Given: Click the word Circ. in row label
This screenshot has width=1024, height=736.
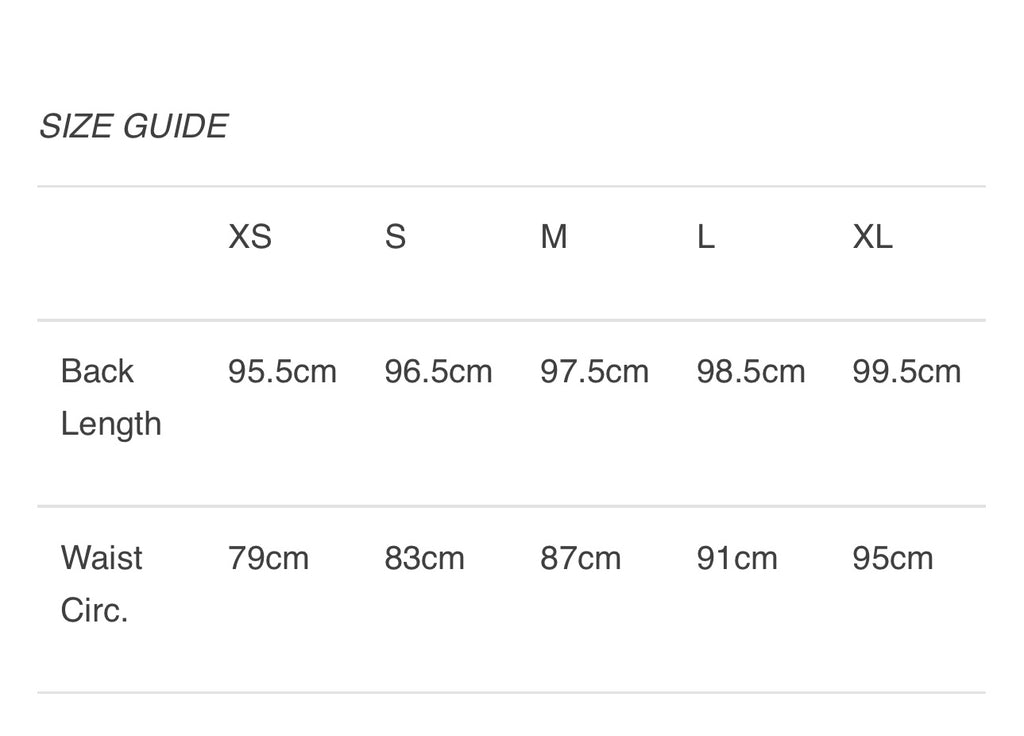Looking at the screenshot, I should [x=94, y=610].
